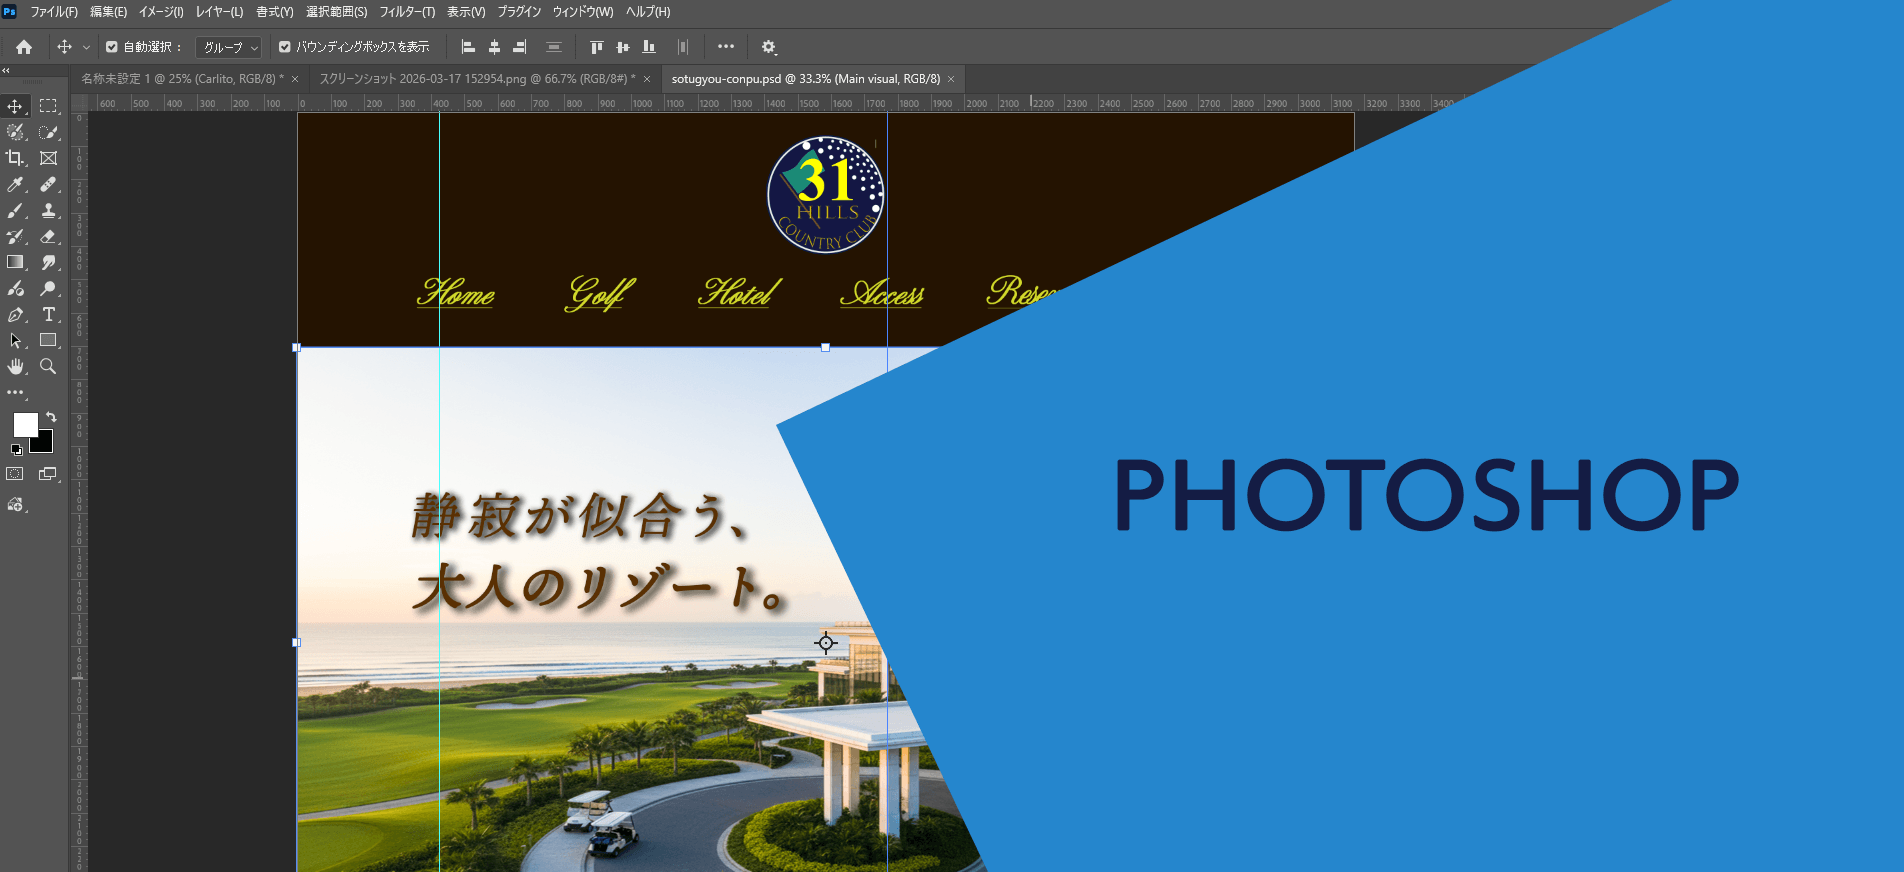Select the Eyedropper tool
This screenshot has height=872, width=1904.
15,184
